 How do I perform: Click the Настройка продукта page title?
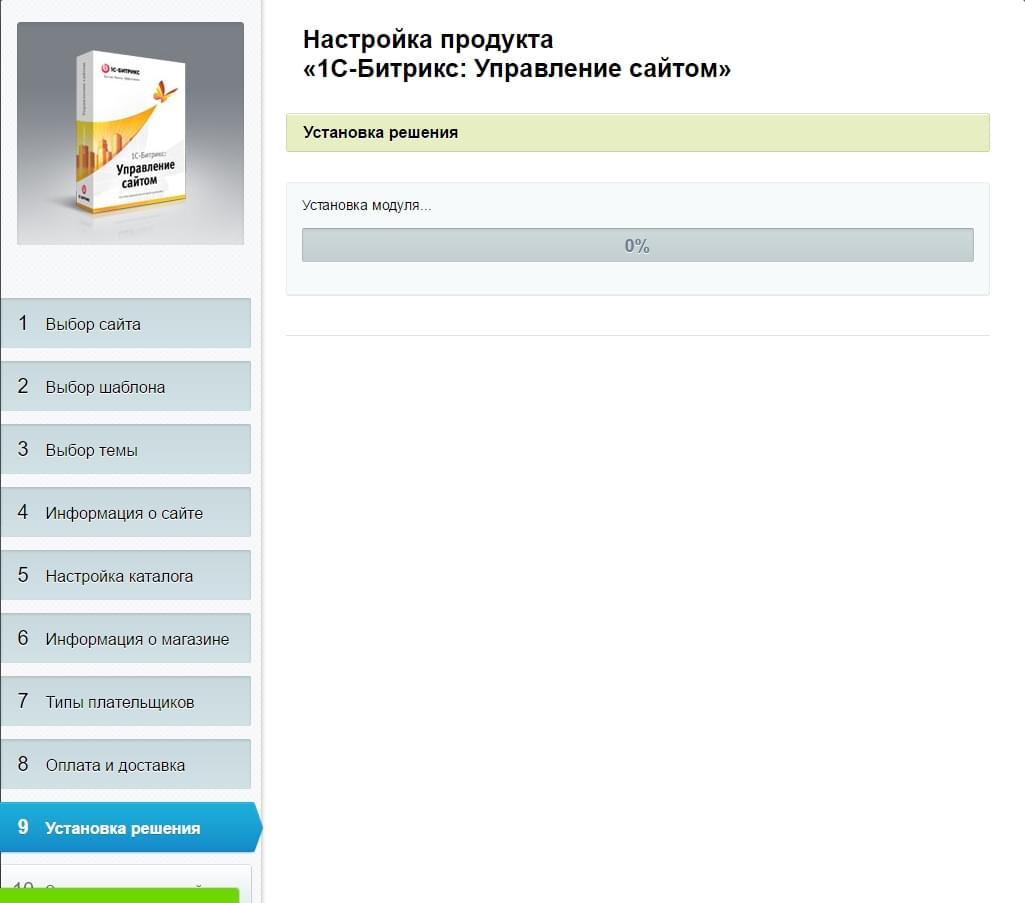[x=516, y=54]
